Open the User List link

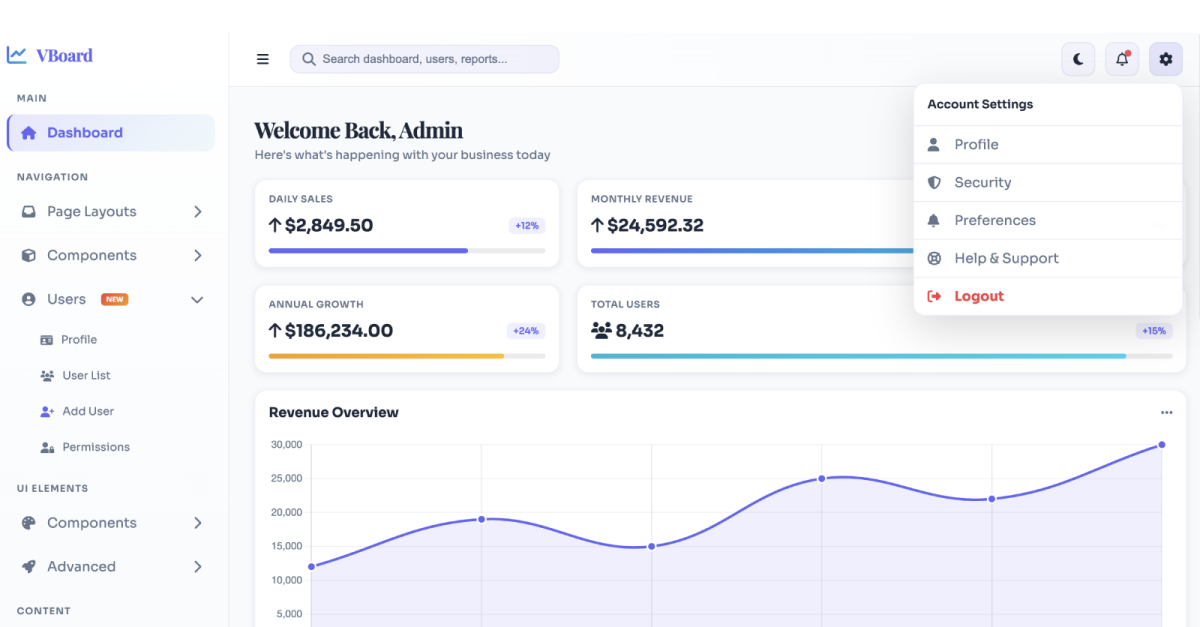(x=86, y=375)
